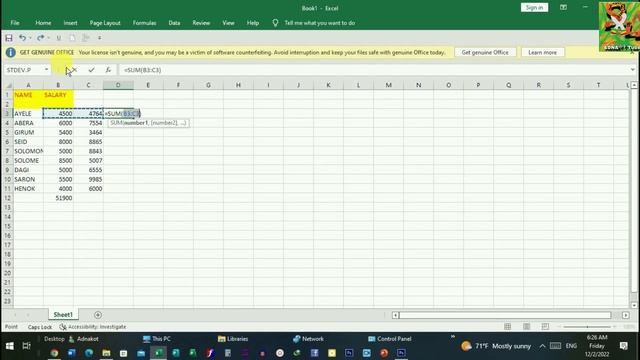Open the Page Layout tab
Viewport: 640px width, 360px height.
point(105,23)
